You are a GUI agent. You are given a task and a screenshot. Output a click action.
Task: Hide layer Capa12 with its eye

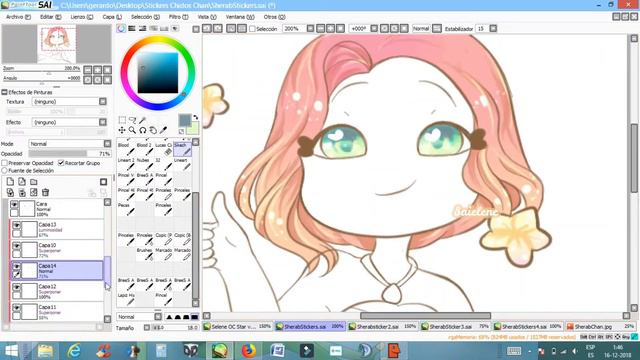[16, 287]
